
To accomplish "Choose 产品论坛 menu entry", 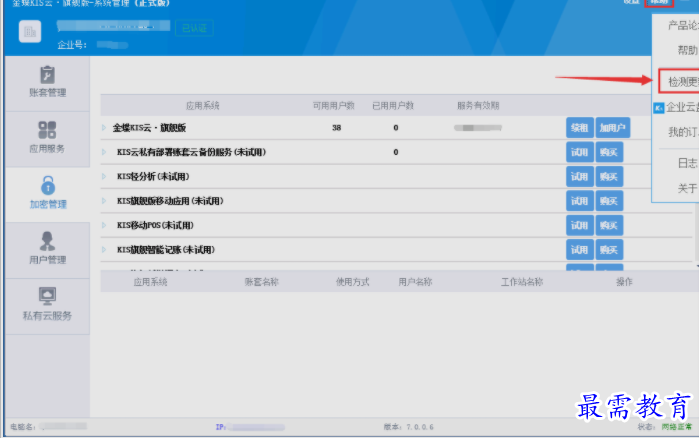I will 682,26.
